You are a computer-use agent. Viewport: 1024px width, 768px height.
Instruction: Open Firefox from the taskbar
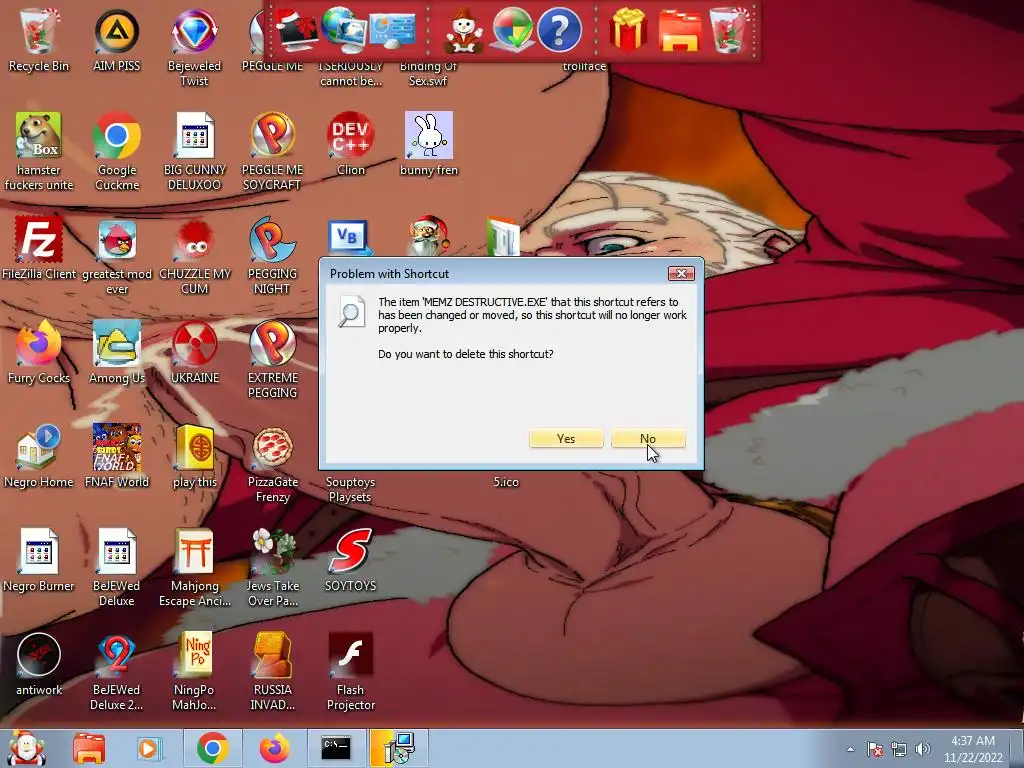point(274,748)
